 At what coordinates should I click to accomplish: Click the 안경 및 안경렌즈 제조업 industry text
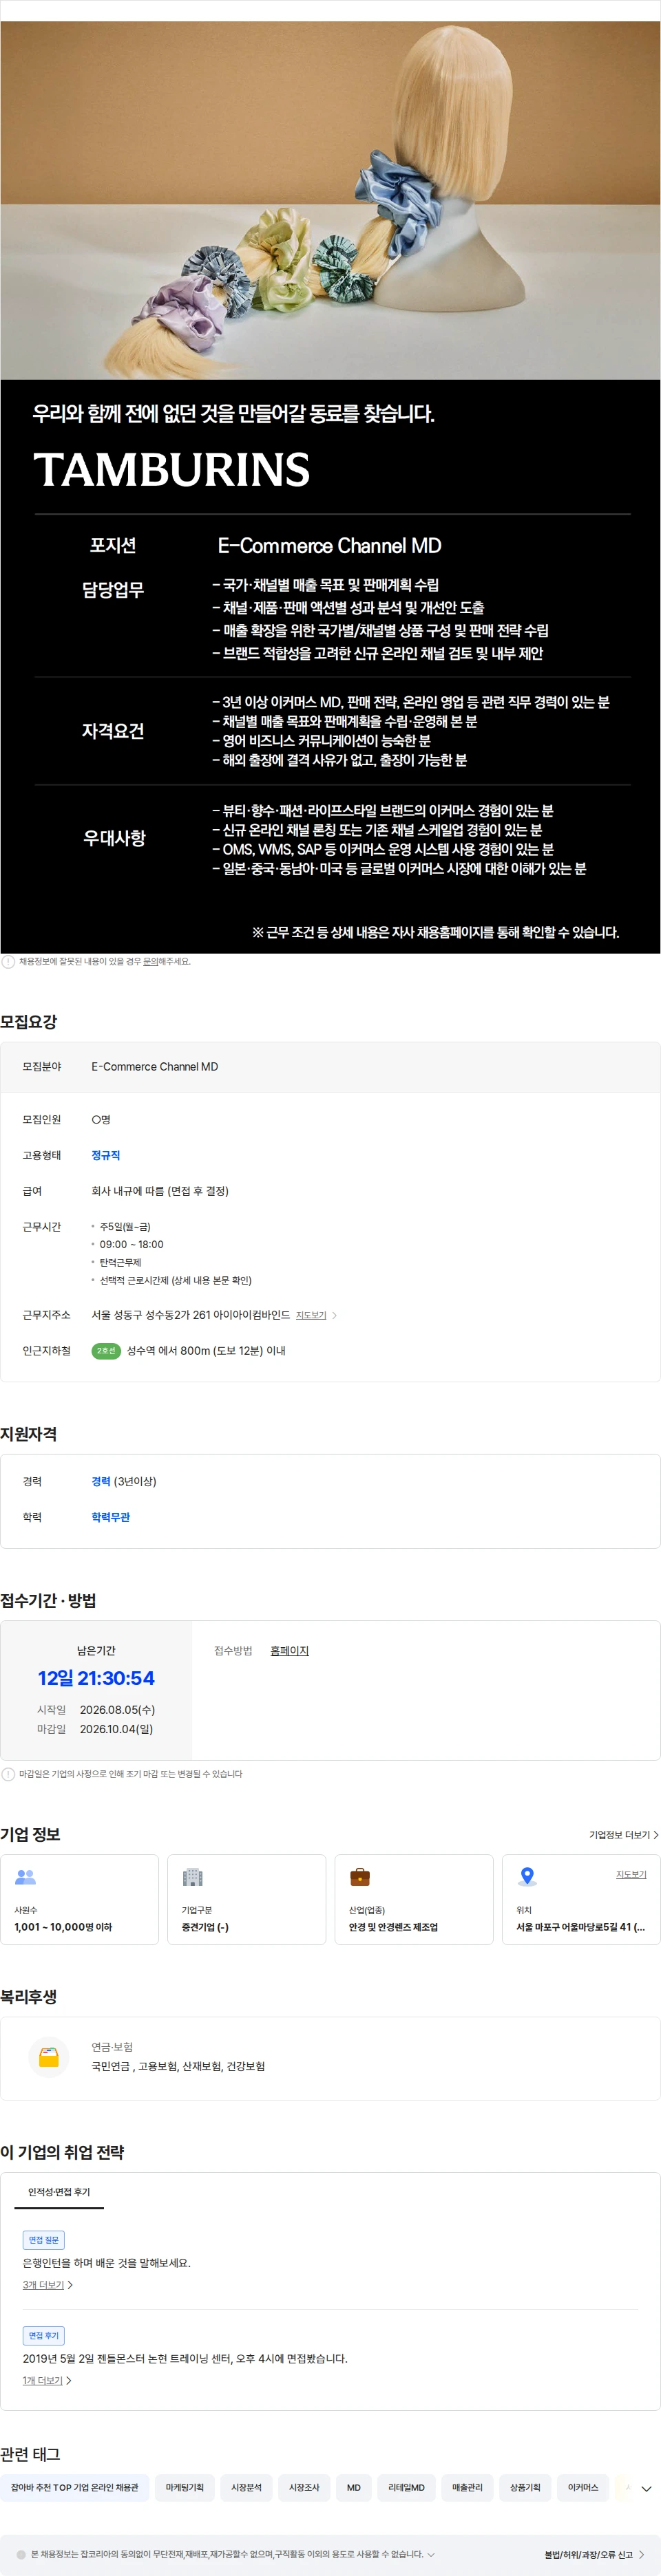click(x=393, y=1927)
